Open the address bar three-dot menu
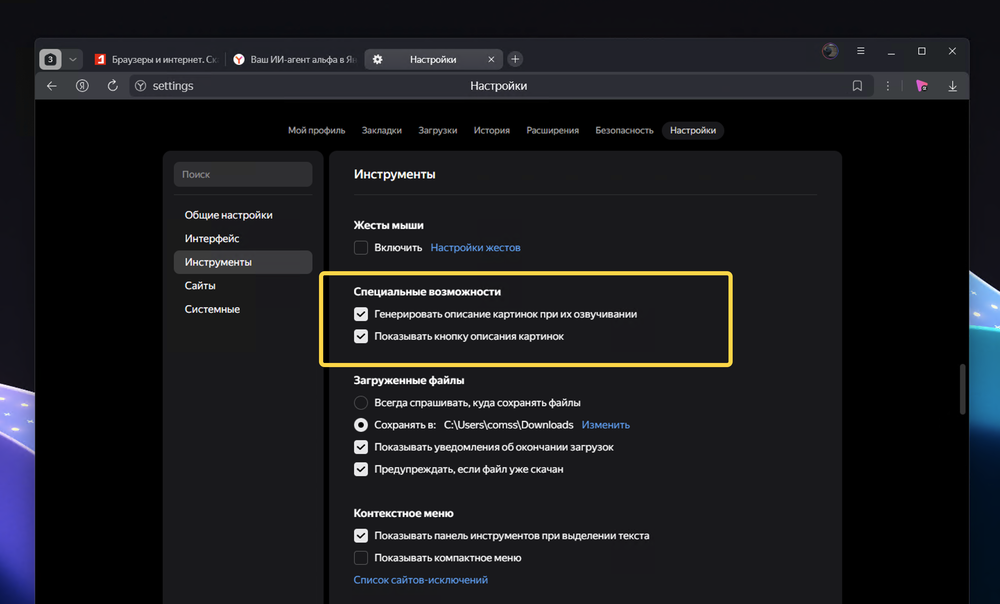 coord(888,86)
